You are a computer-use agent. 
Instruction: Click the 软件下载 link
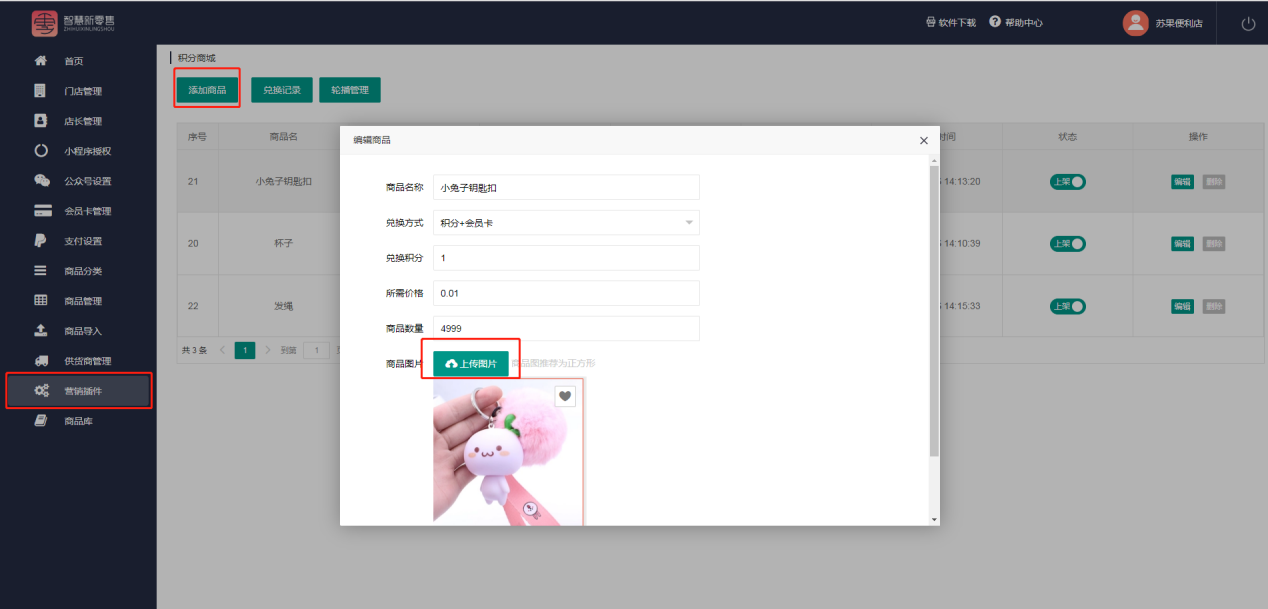950,22
